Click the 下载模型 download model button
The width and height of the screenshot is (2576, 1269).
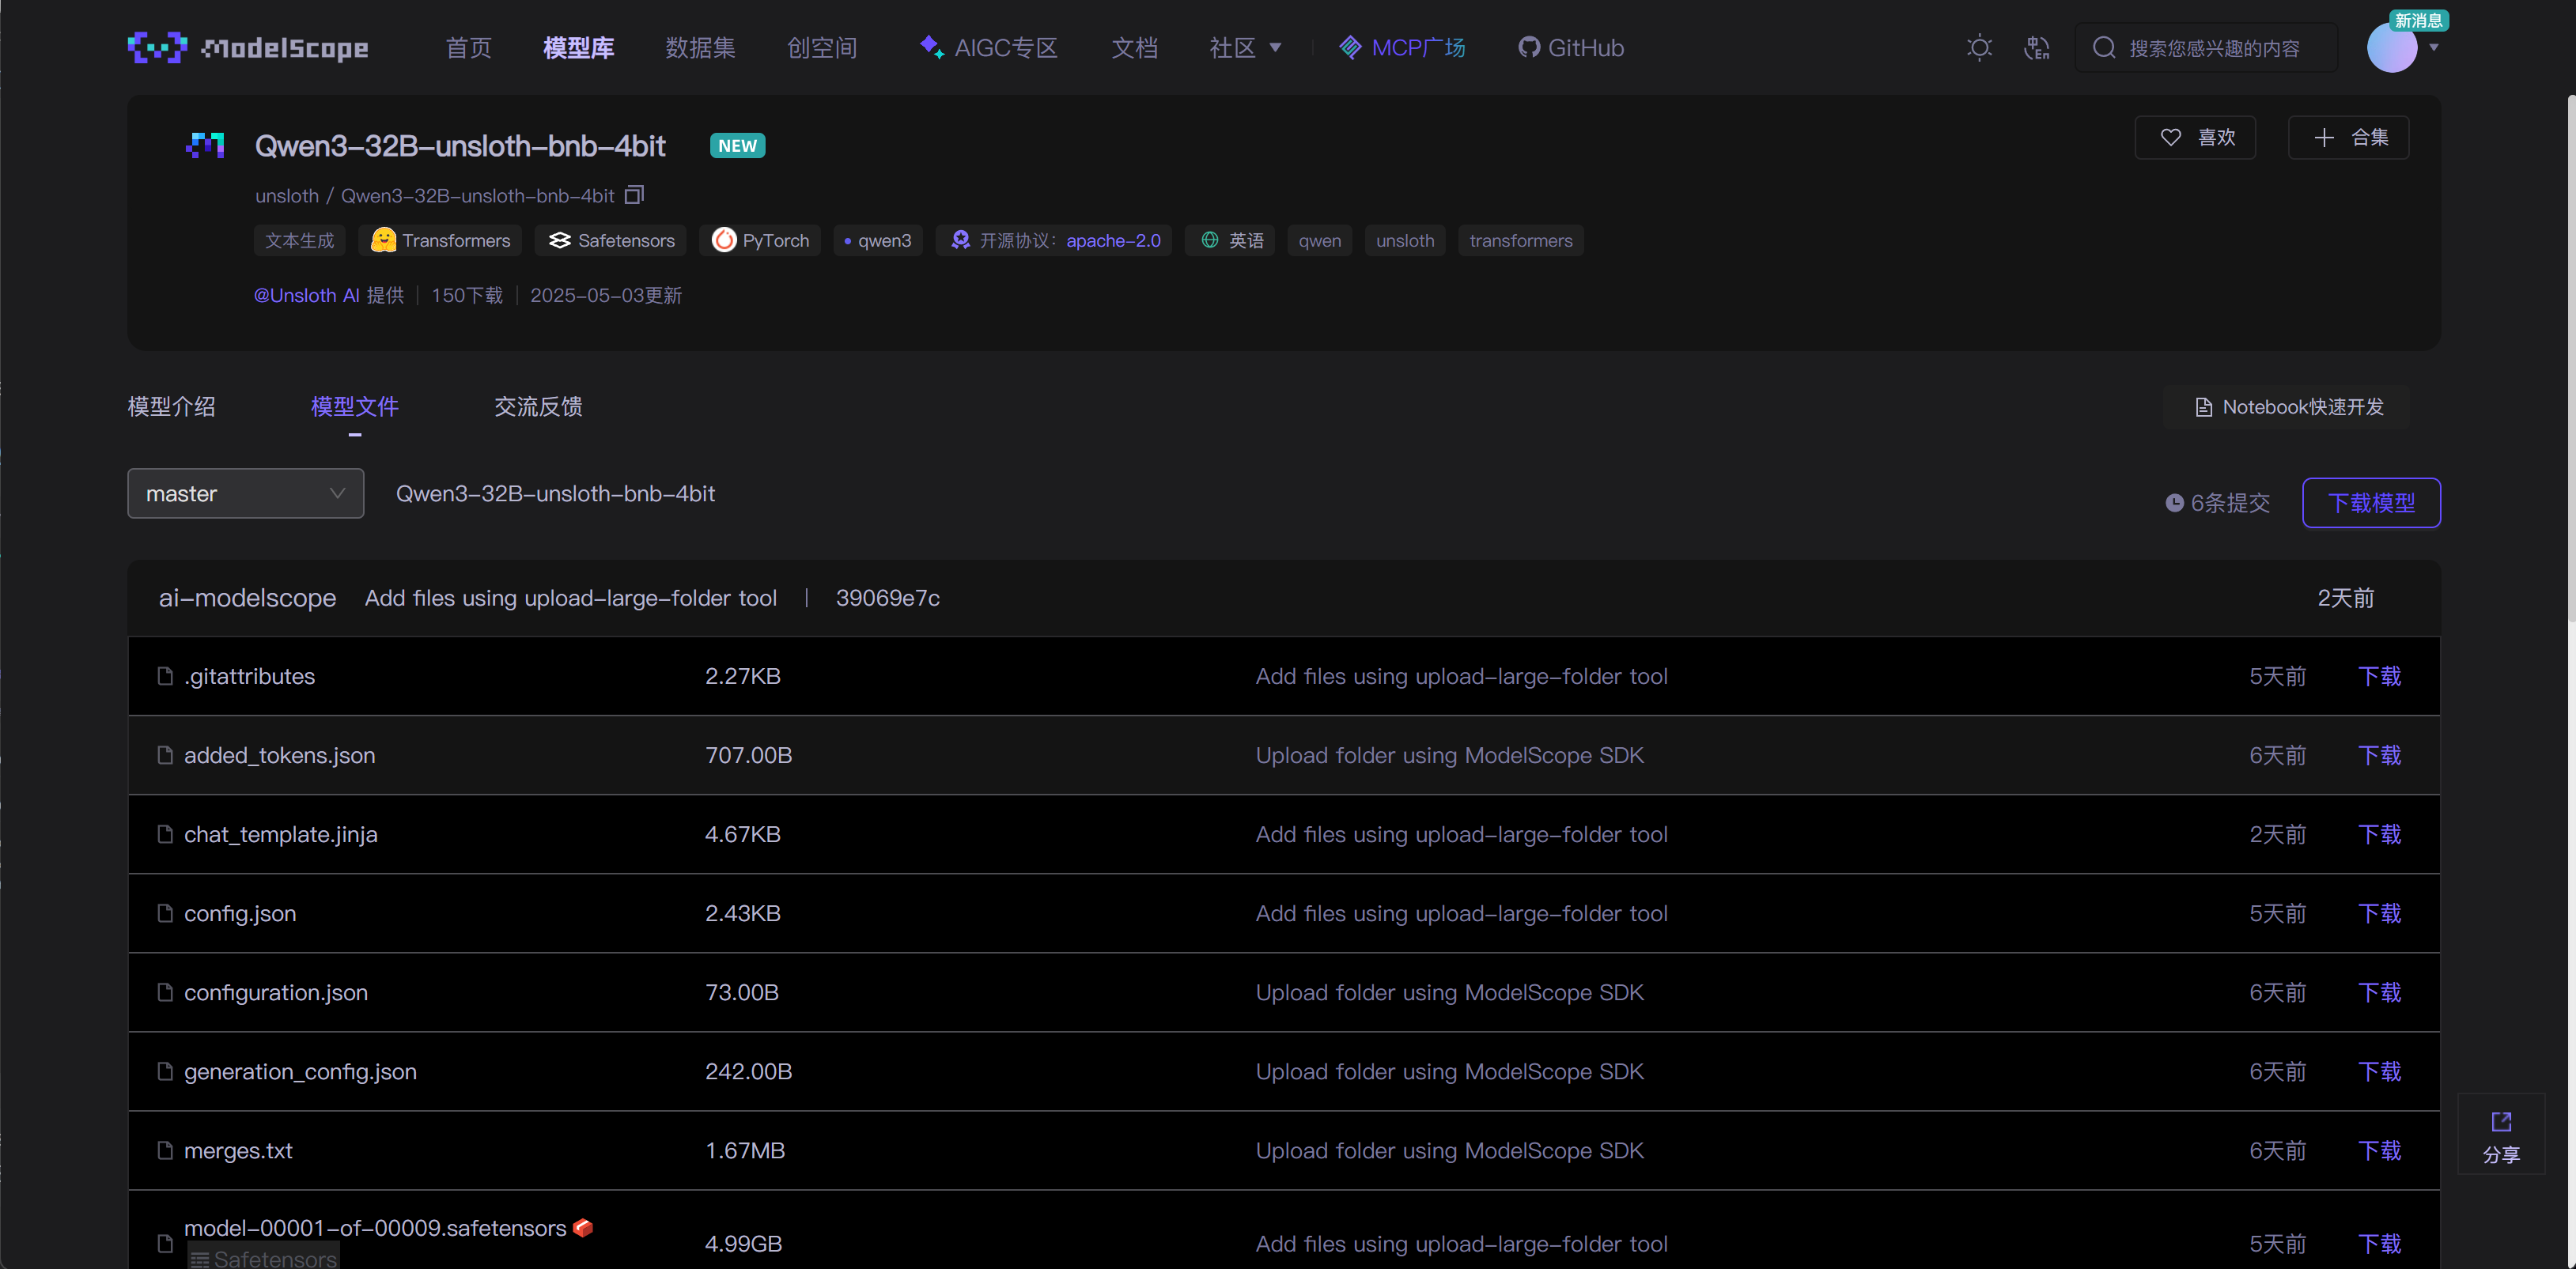click(x=2370, y=503)
